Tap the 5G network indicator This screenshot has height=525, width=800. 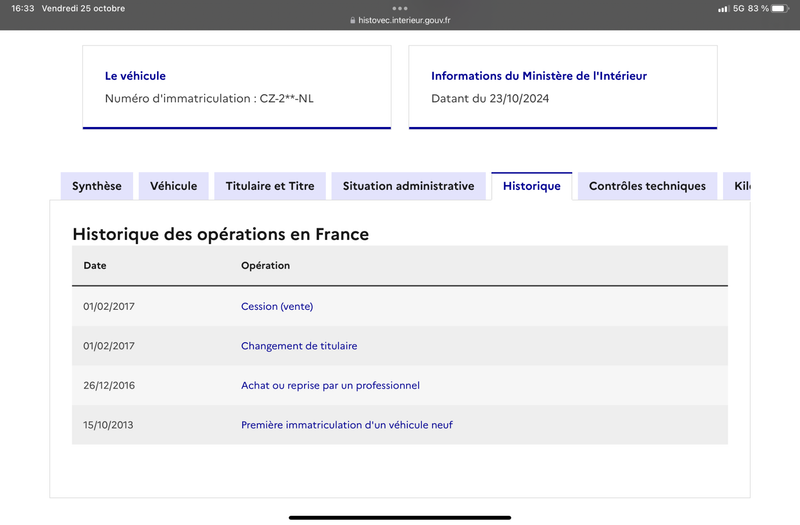point(738,8)
